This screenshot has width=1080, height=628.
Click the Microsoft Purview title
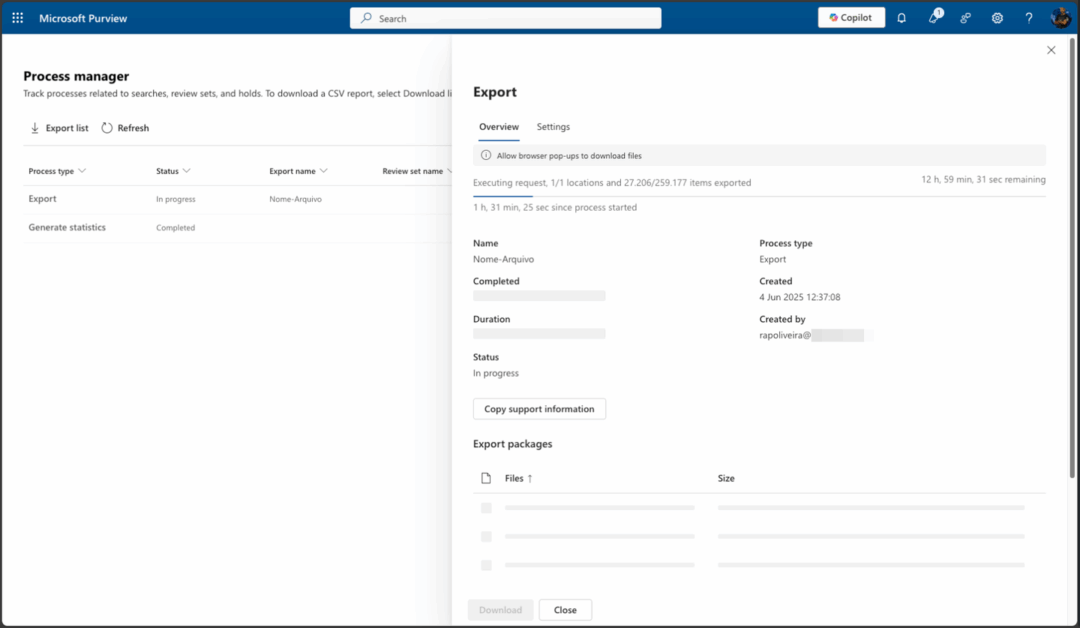coord(83,19)
